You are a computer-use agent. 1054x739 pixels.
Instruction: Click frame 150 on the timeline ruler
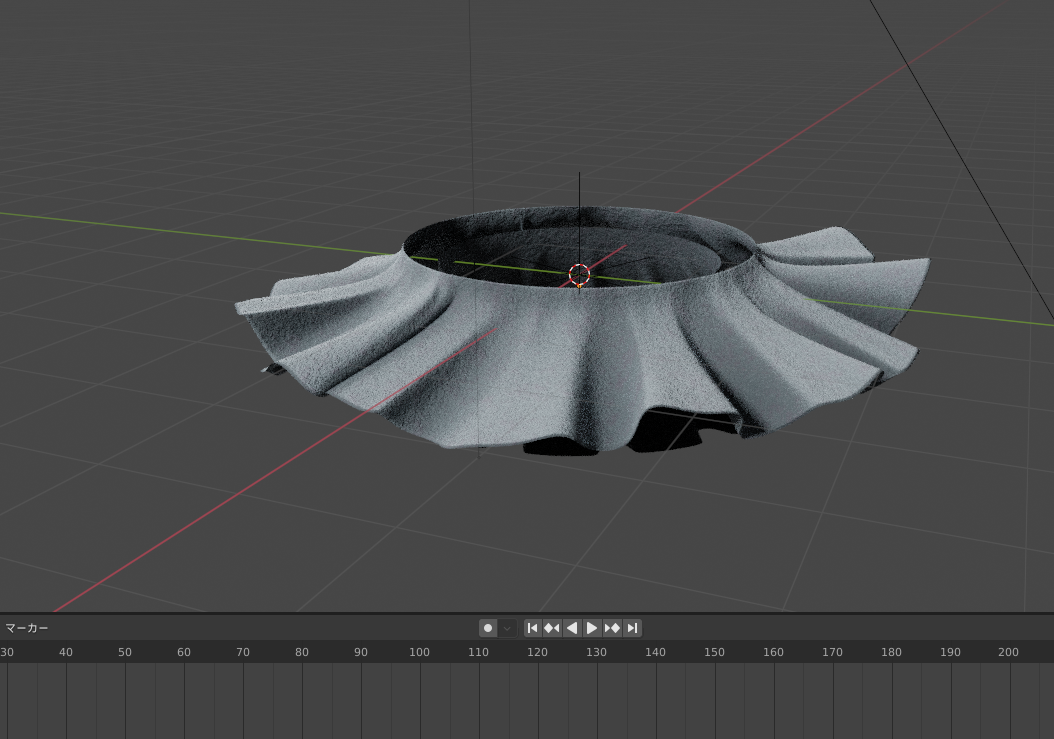pos(715,652)
